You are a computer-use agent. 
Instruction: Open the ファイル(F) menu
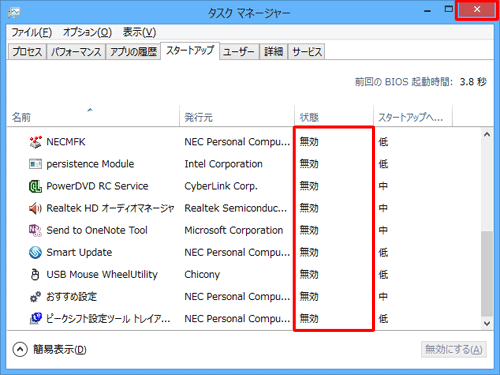pyautogui.click(x=32, y=32)
